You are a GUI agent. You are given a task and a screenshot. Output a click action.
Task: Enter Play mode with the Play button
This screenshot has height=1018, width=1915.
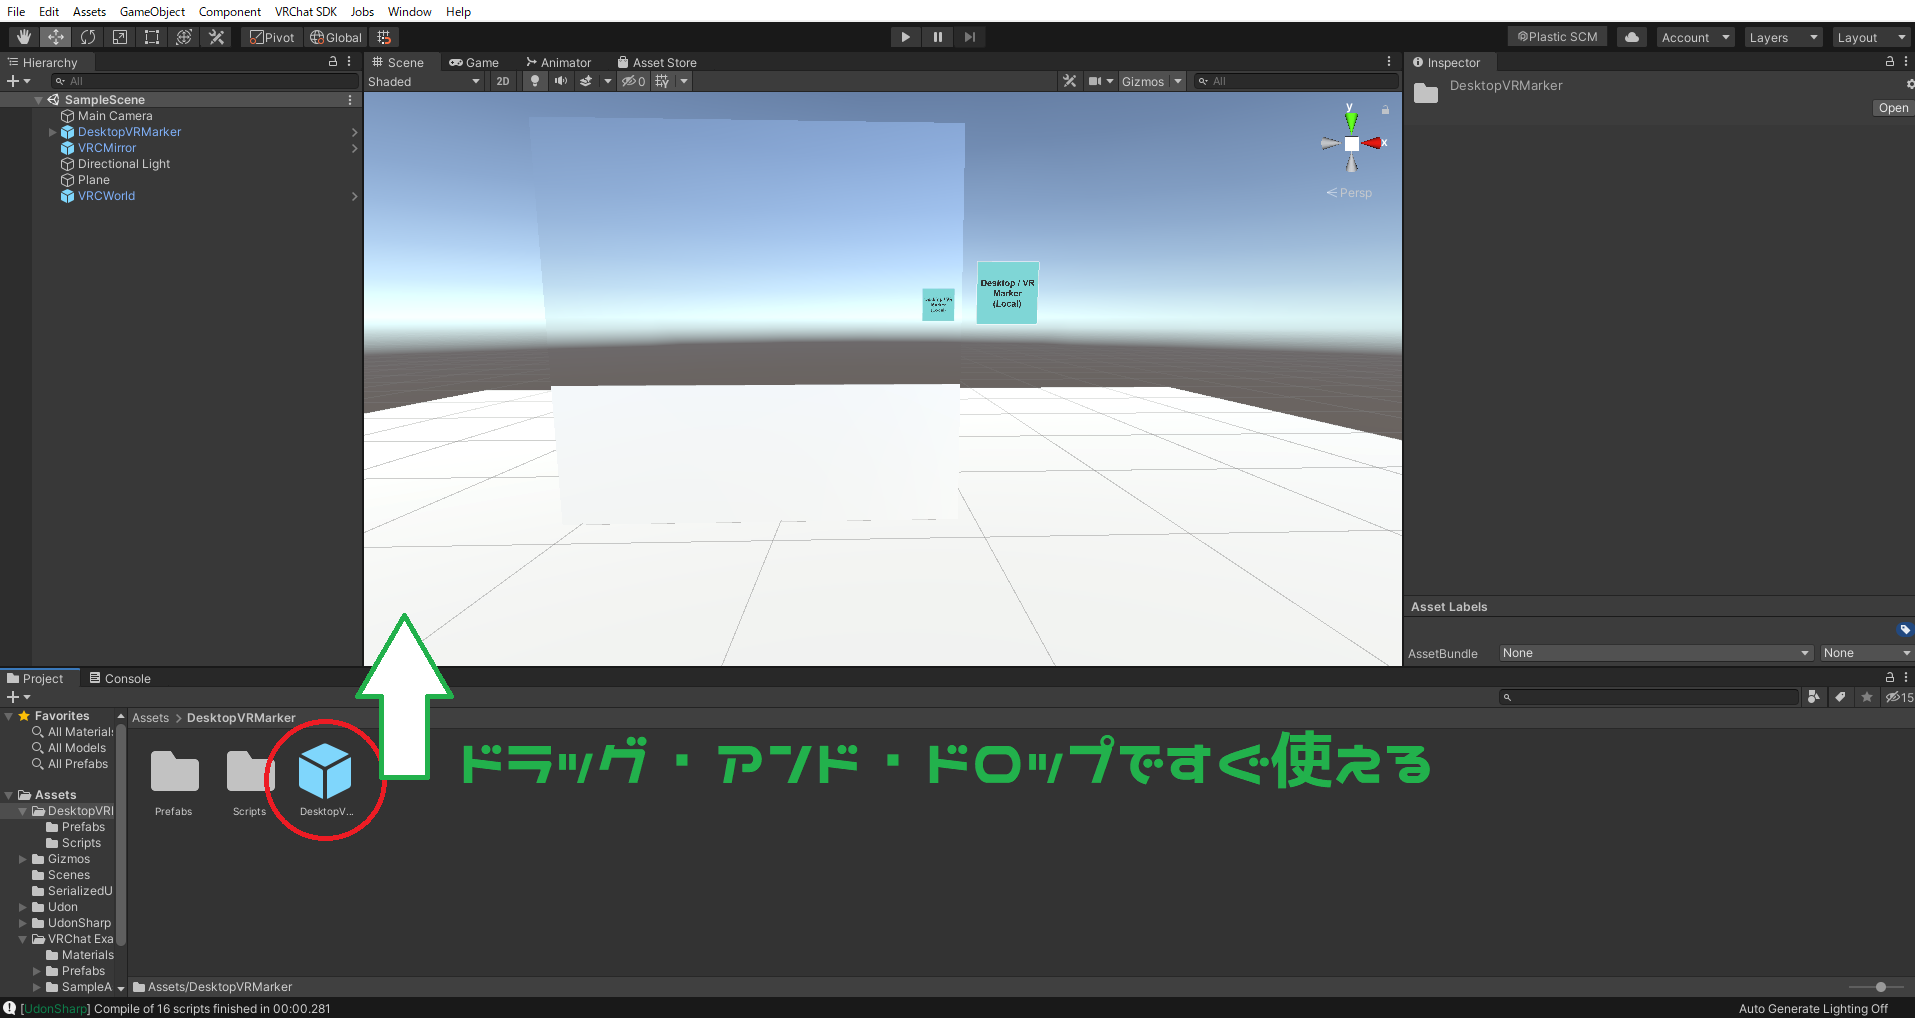pyautogui.click(x=904, y=36)
